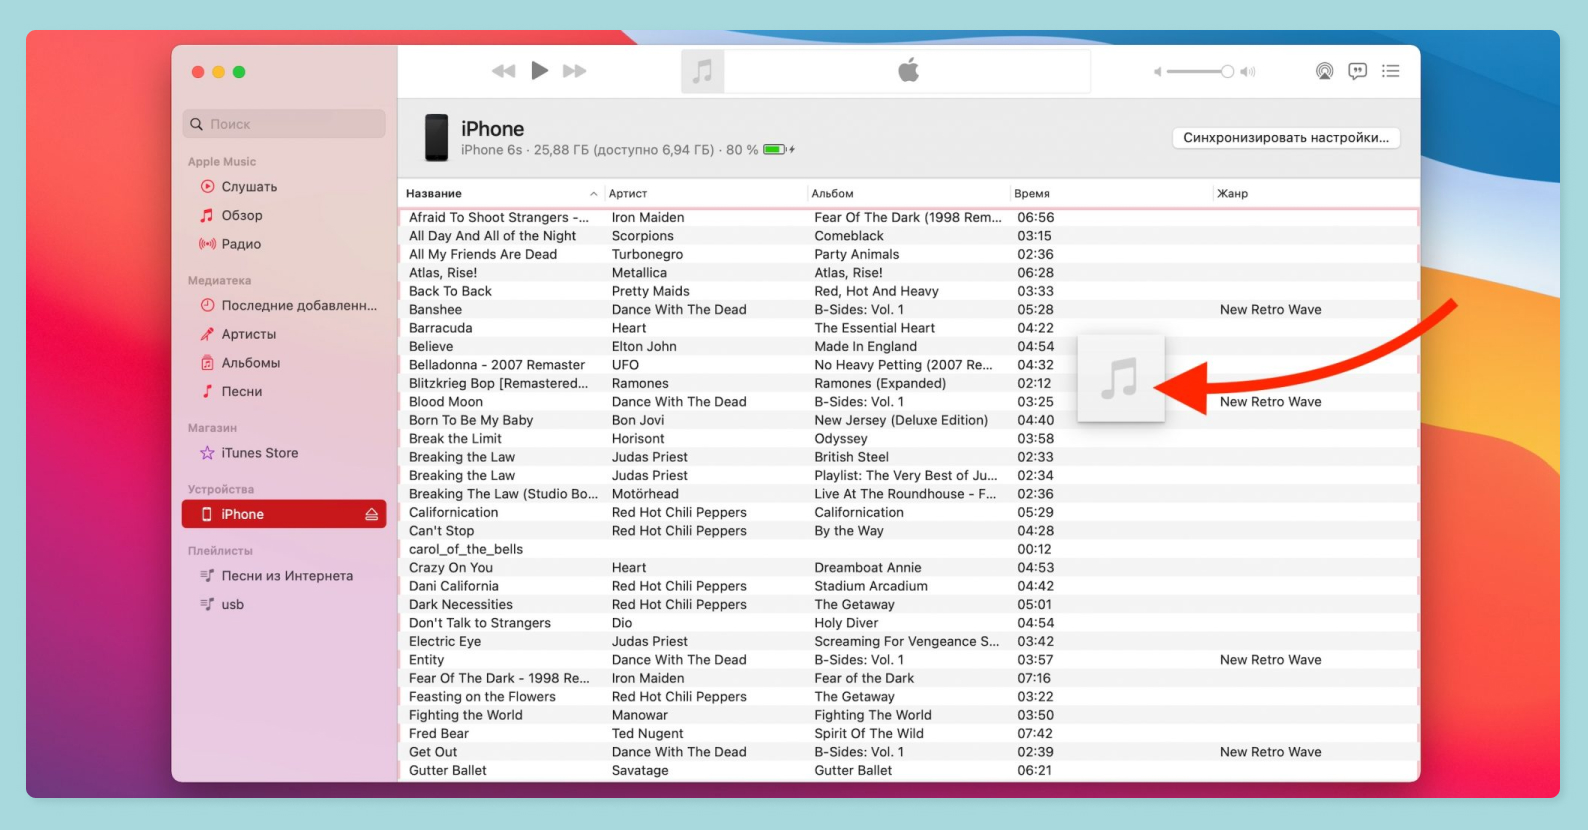Screen dimensions: 1588x830
Task: Sort by Альбом column header
Action: (x=833, y=194)
